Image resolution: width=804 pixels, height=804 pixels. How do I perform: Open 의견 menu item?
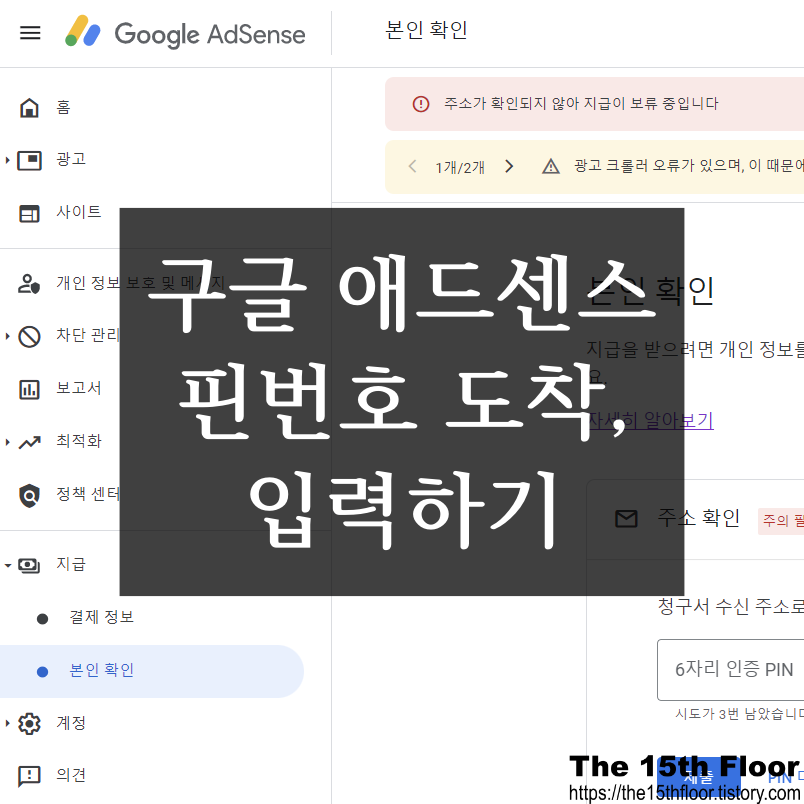[x=71, y=774]
